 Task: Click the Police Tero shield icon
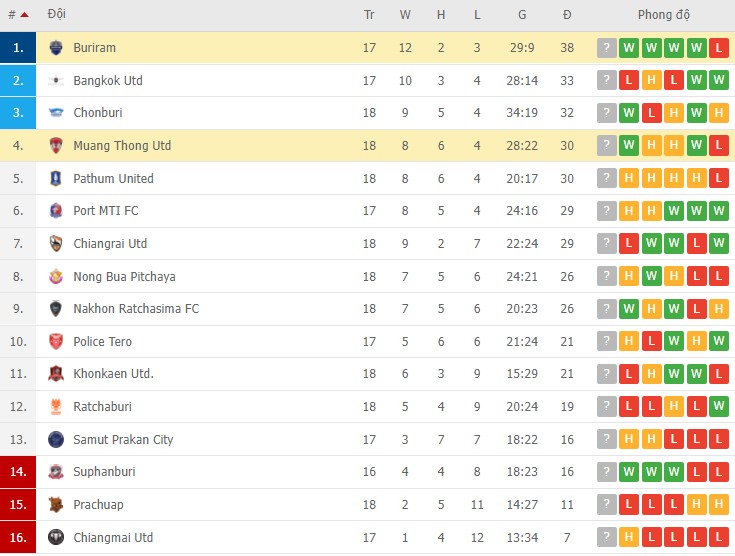(x=55, y=342)
